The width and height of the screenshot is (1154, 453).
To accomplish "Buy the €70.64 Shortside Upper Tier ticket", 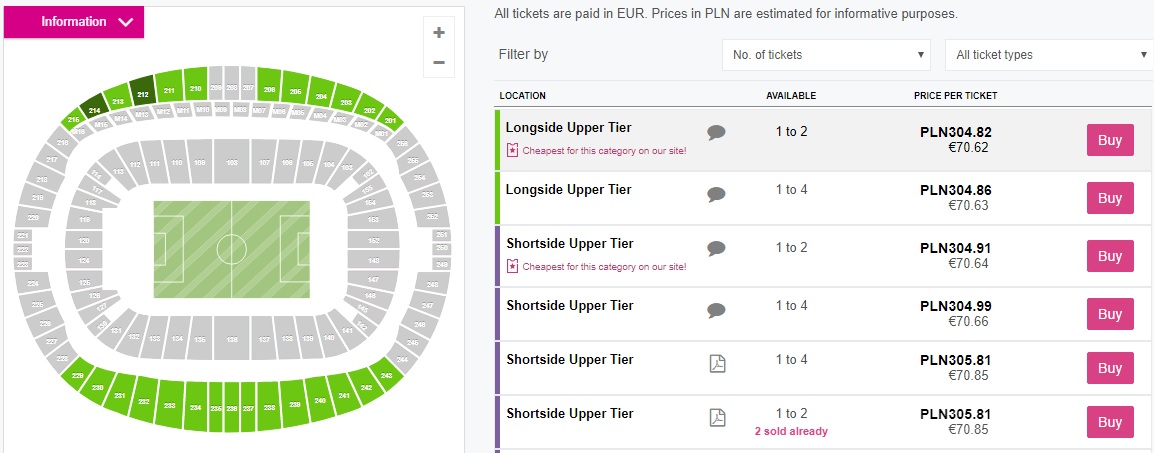I will click(x=1110, y=256).
